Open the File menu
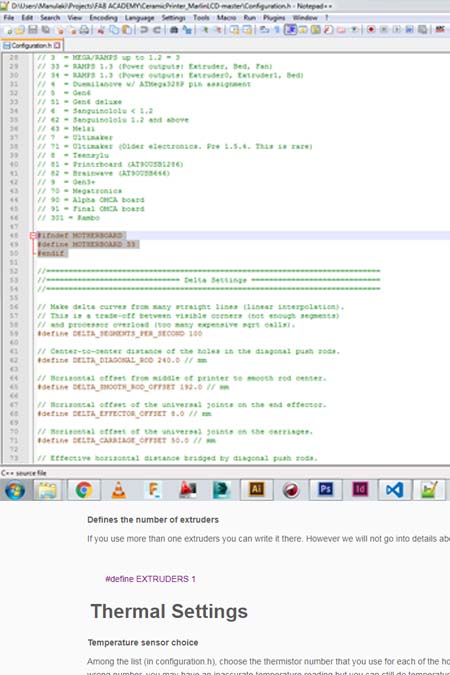 (9, 18)
